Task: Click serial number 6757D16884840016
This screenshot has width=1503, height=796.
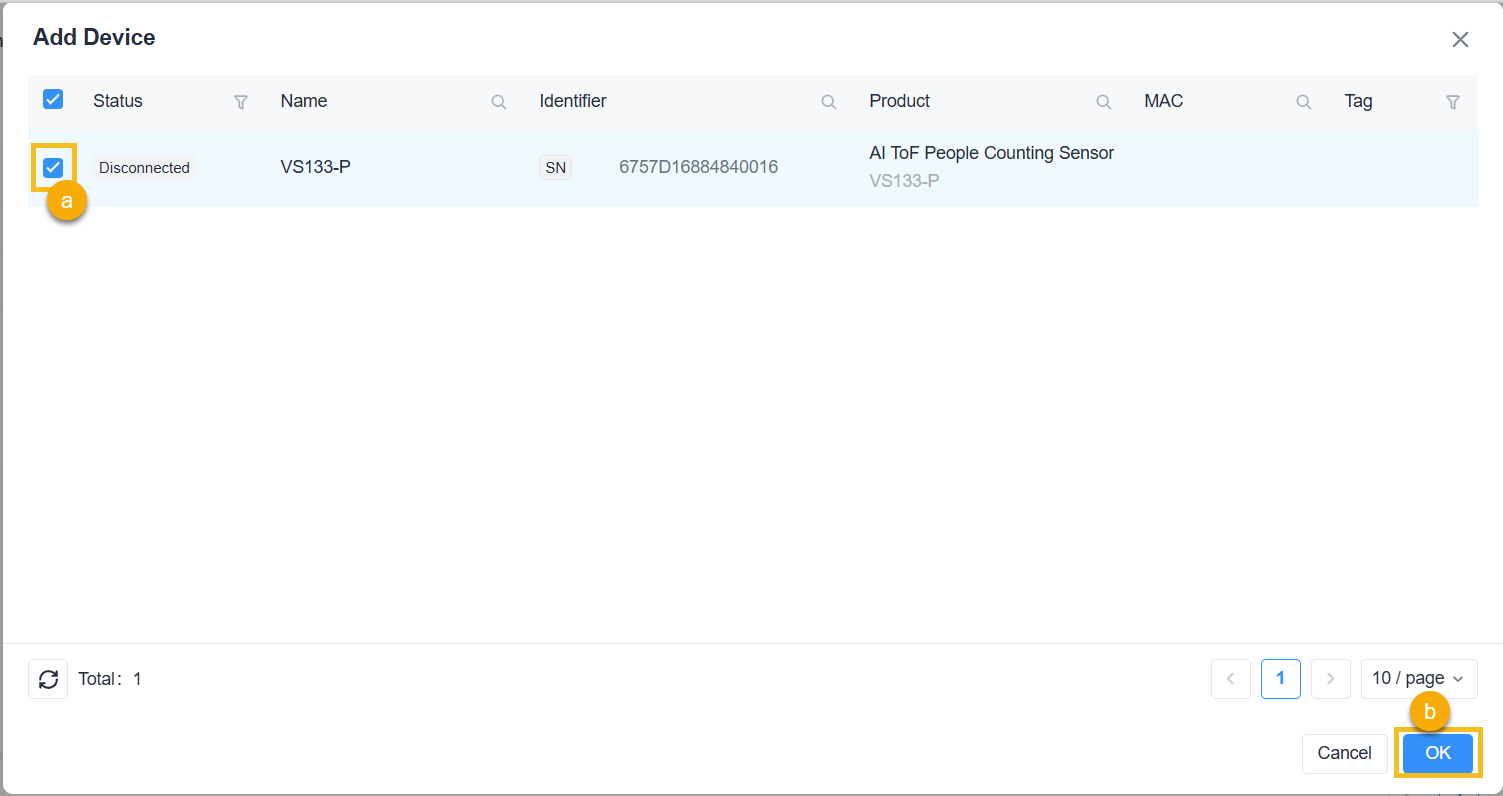Action: (698, 167)
